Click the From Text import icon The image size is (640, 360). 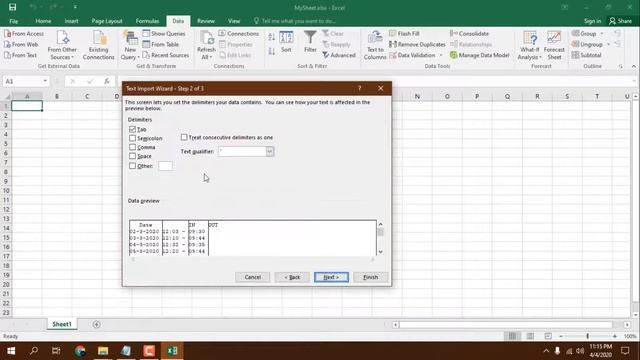[x=7, y=55]
